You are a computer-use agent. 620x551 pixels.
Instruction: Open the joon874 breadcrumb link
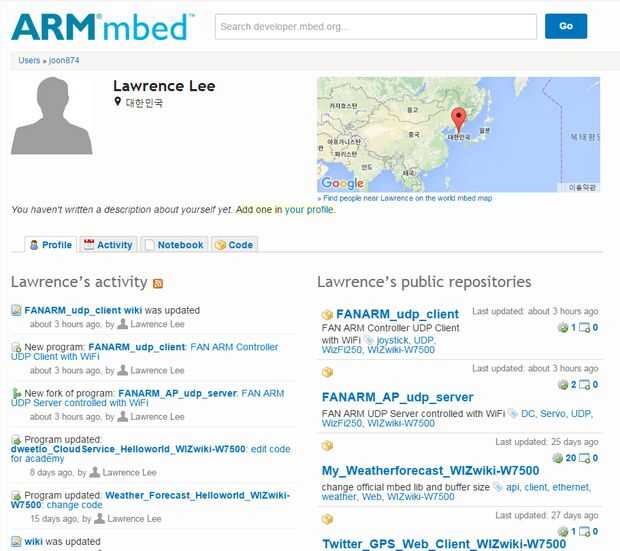(x=64, y=60)
